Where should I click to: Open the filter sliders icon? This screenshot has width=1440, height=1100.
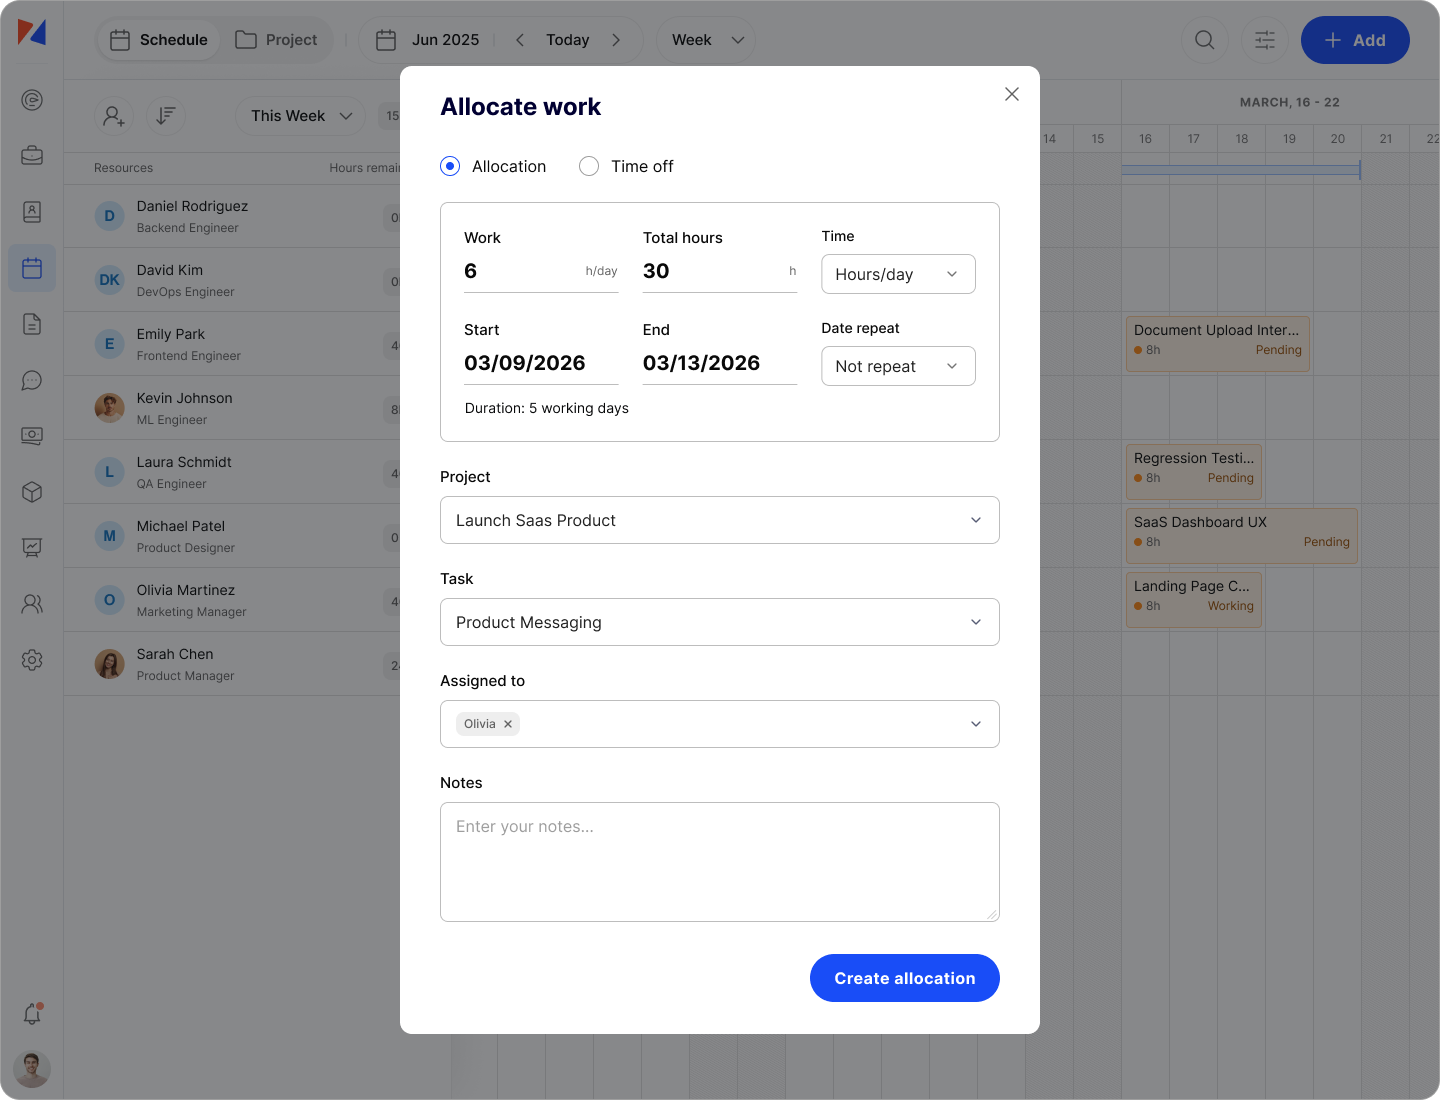[x=1265, y=40]
